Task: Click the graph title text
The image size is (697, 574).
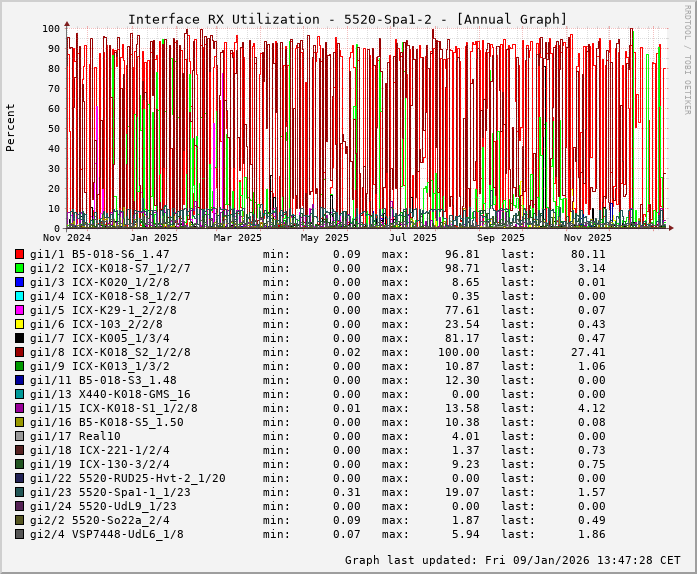Action: click(347, 19)
